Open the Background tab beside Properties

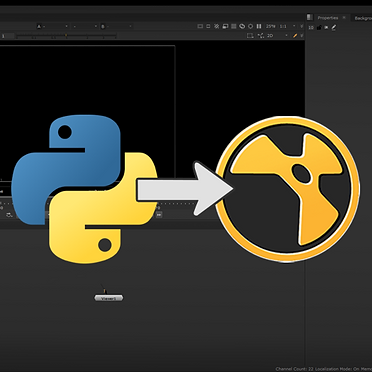tap(363, 18)
